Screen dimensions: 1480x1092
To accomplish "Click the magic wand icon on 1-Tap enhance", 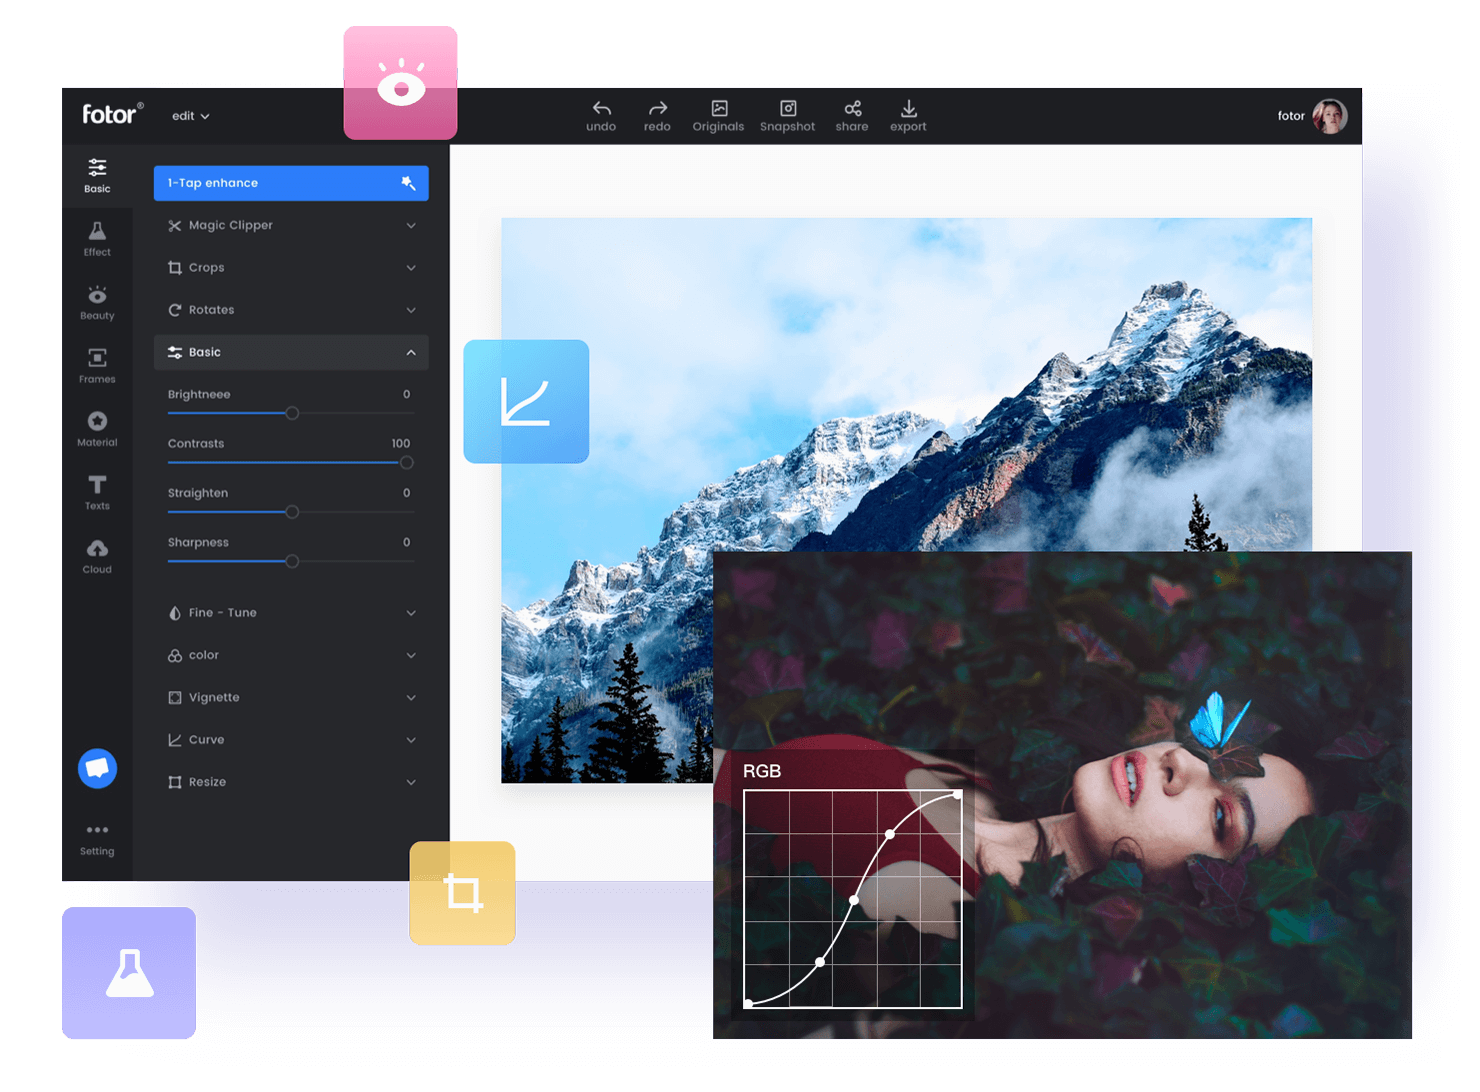I will click(x=408, y=183).
